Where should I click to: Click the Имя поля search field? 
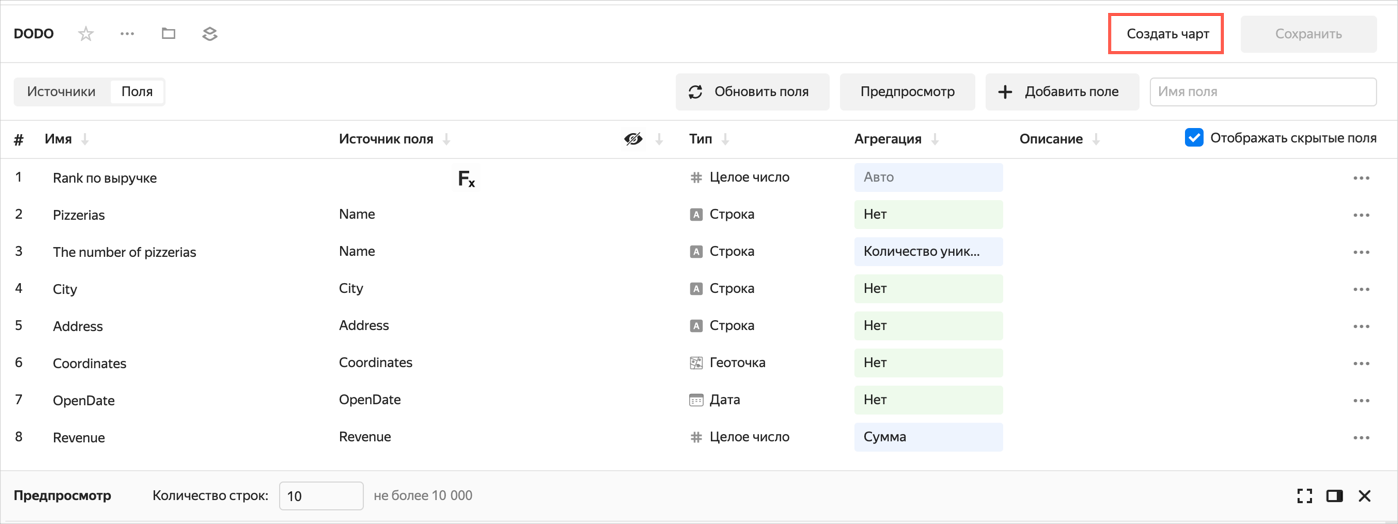1263,92
